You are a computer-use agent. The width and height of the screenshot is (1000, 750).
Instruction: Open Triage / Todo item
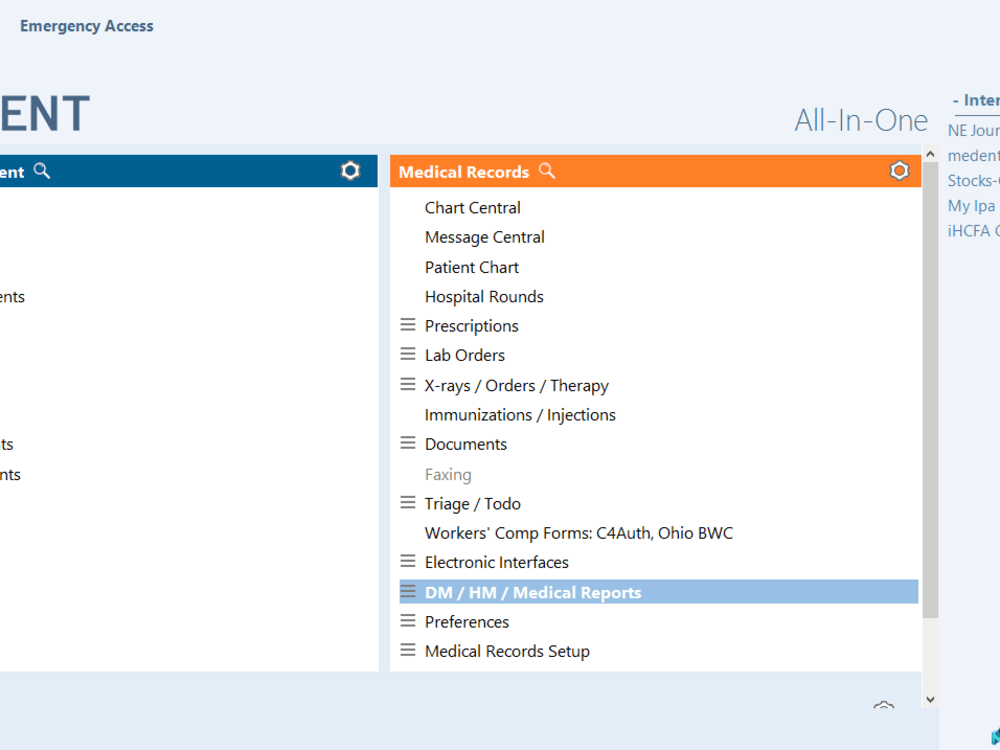473,504
